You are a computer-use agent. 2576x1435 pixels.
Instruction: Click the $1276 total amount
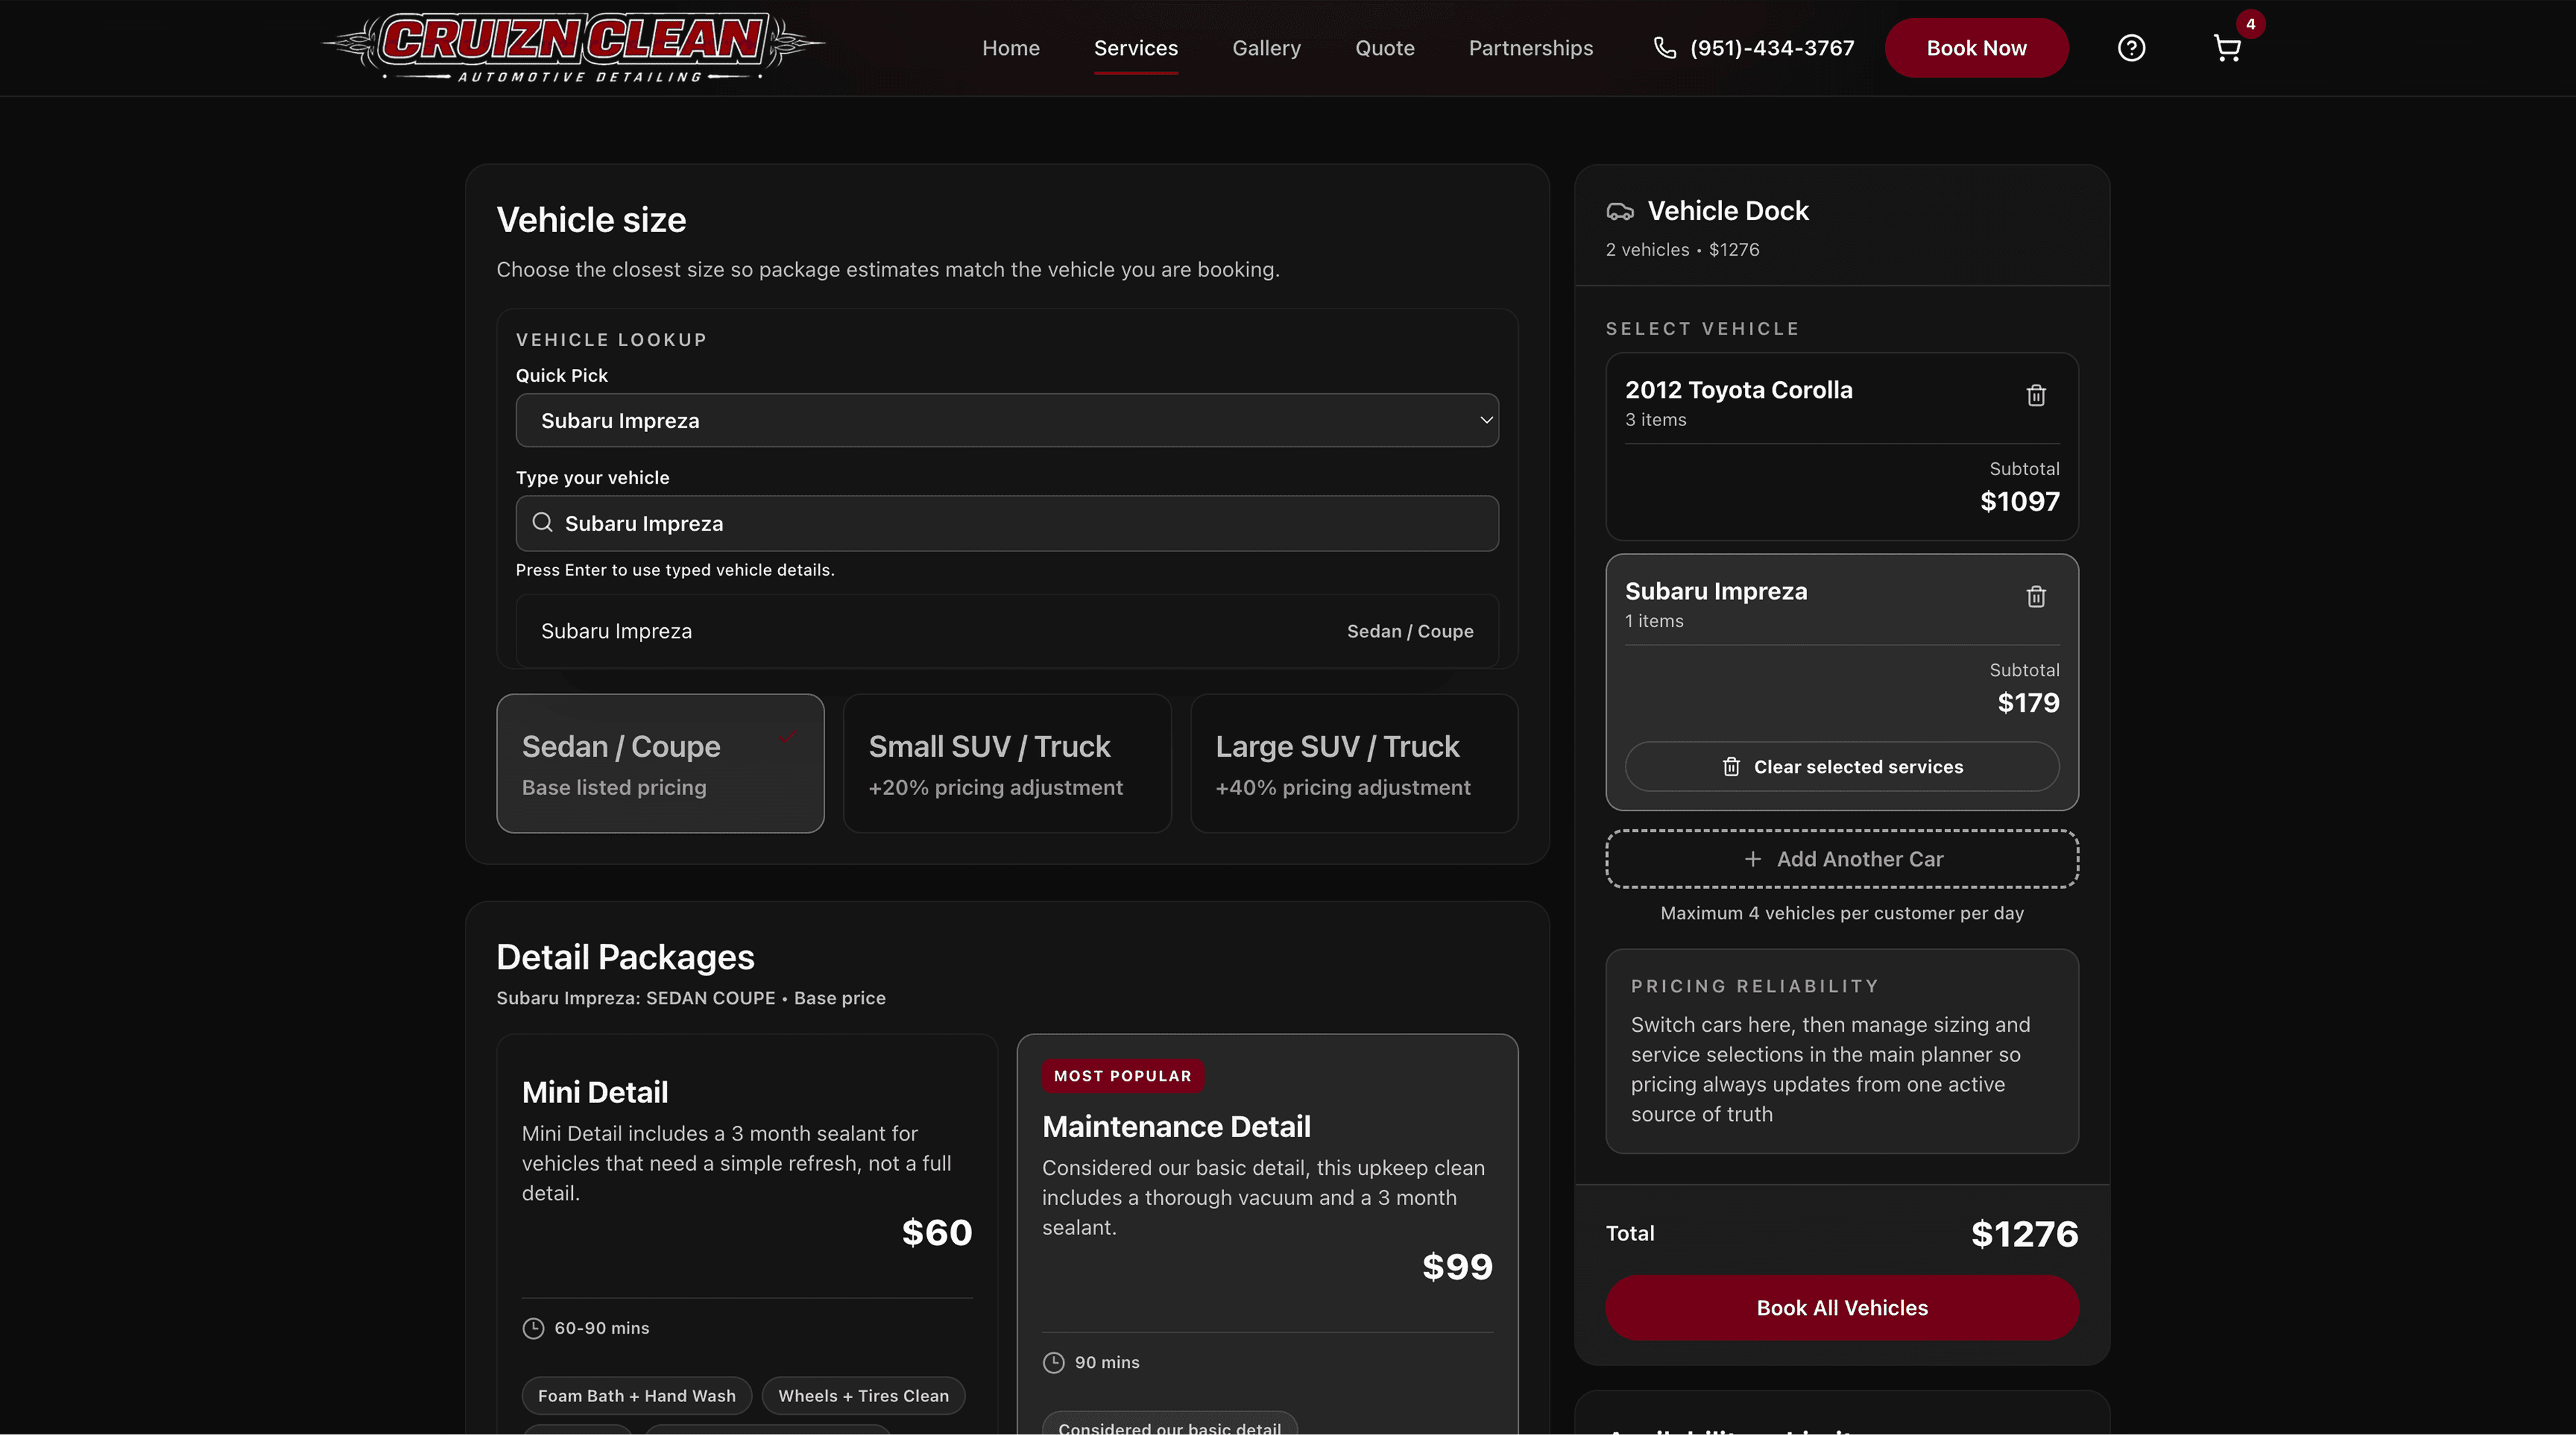coord(2024,1234)
